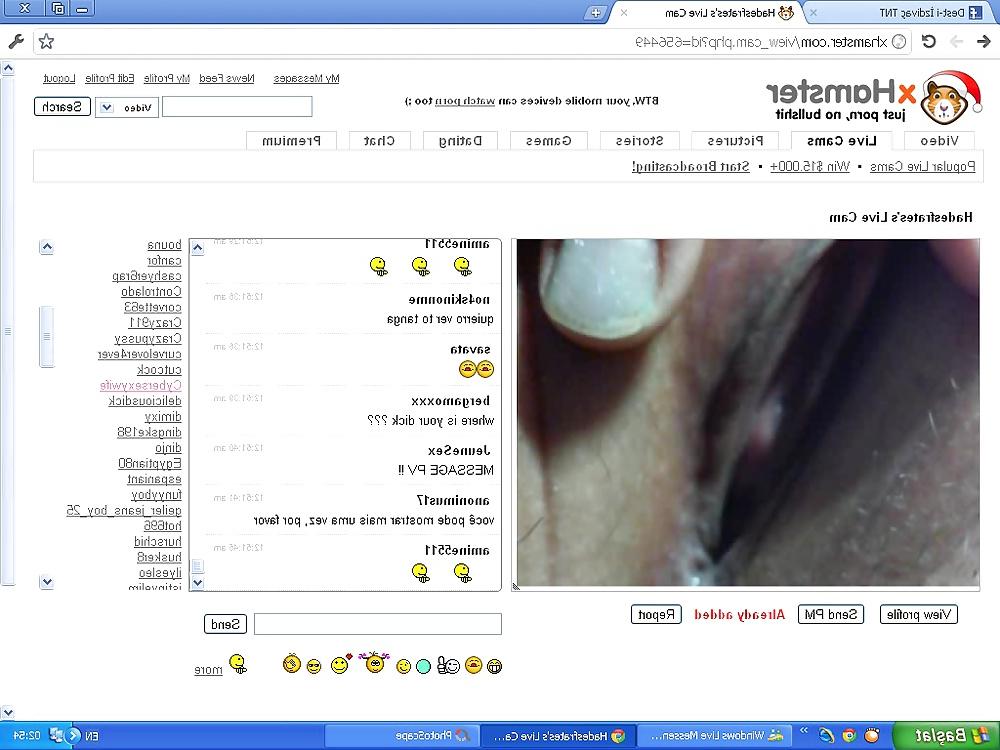Viewport: 1000px width, 750px height.
Task: Click the chat box scroll-up arrow
Action: click(x=198, y=248)
